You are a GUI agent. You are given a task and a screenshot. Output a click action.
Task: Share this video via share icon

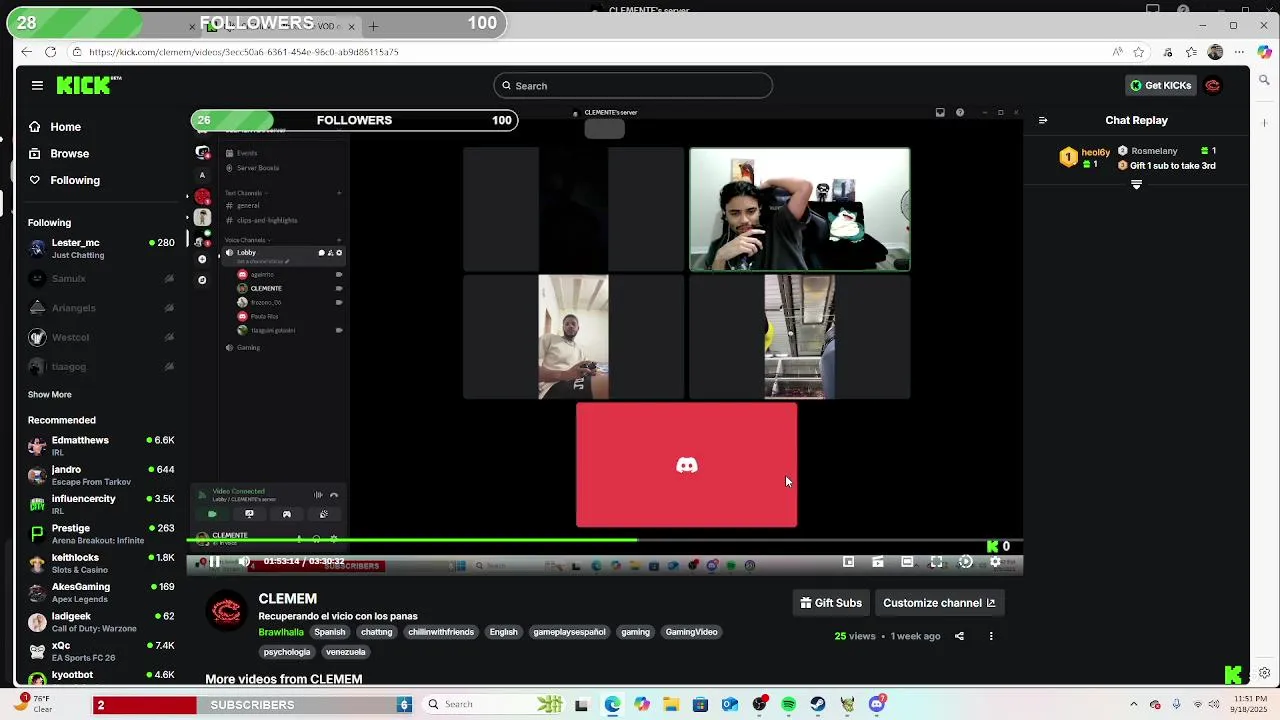[x=959, y=636]
